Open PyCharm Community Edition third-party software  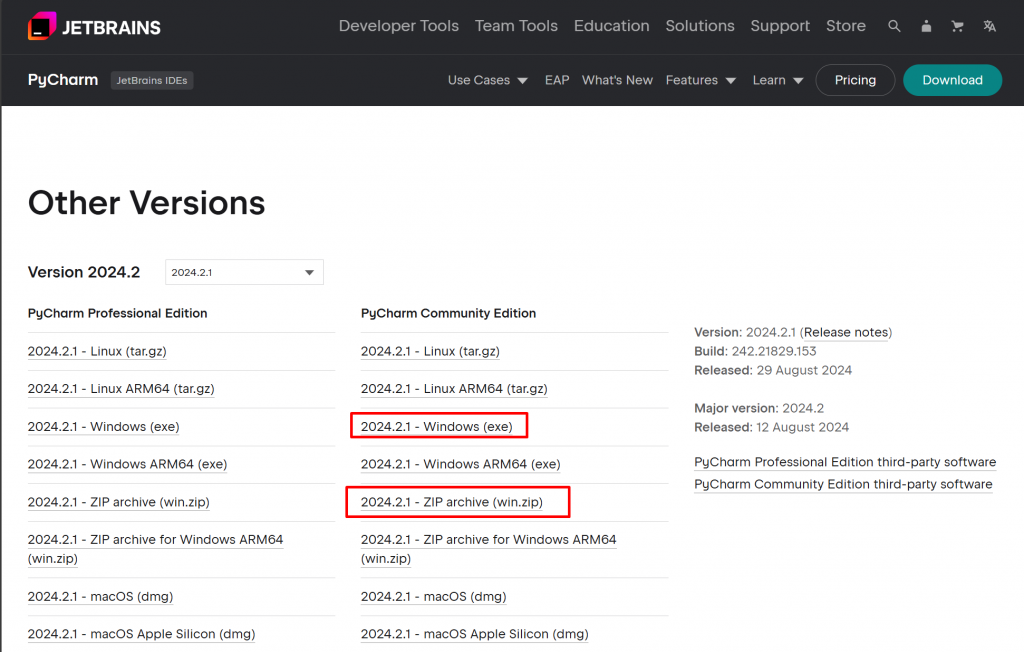pyautogui.click(x=843, y=484)
